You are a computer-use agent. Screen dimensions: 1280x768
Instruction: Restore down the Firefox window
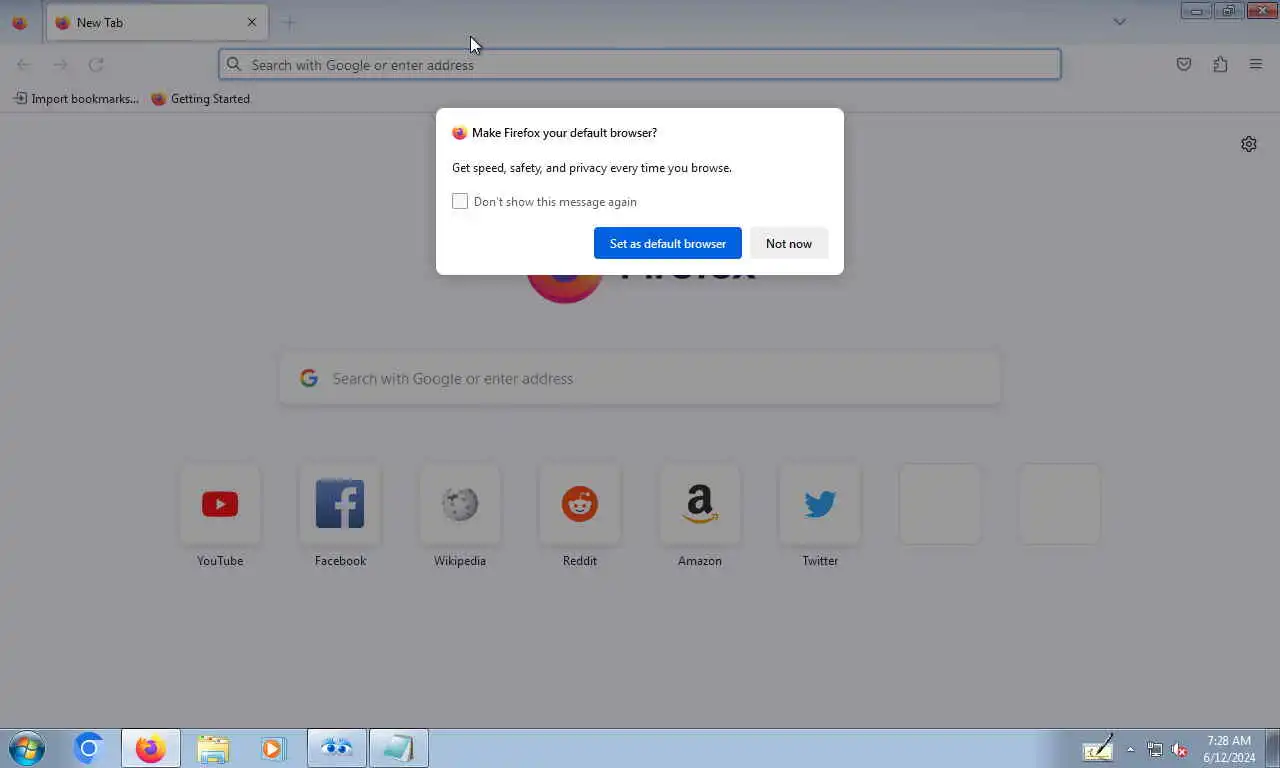click(1229, 11)
